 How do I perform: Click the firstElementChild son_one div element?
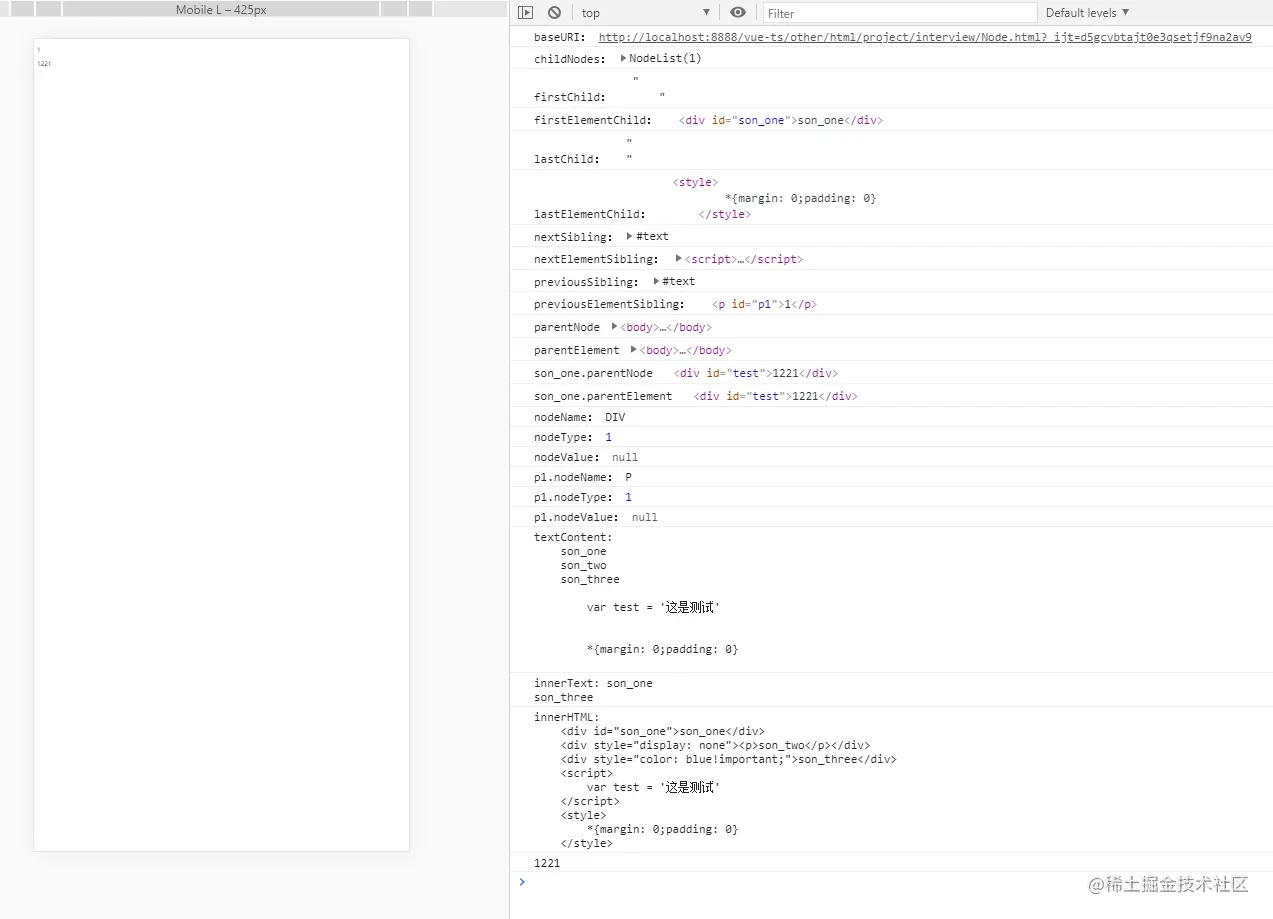[781, 120]
